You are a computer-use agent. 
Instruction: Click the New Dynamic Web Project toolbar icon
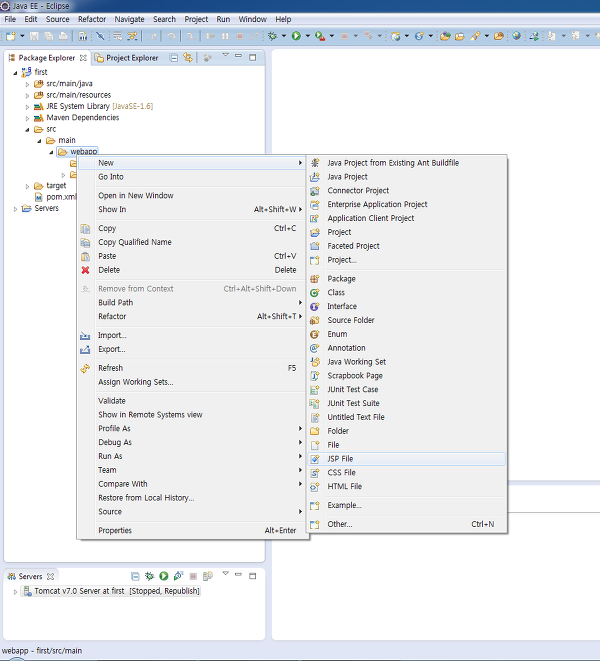point(395,36)
